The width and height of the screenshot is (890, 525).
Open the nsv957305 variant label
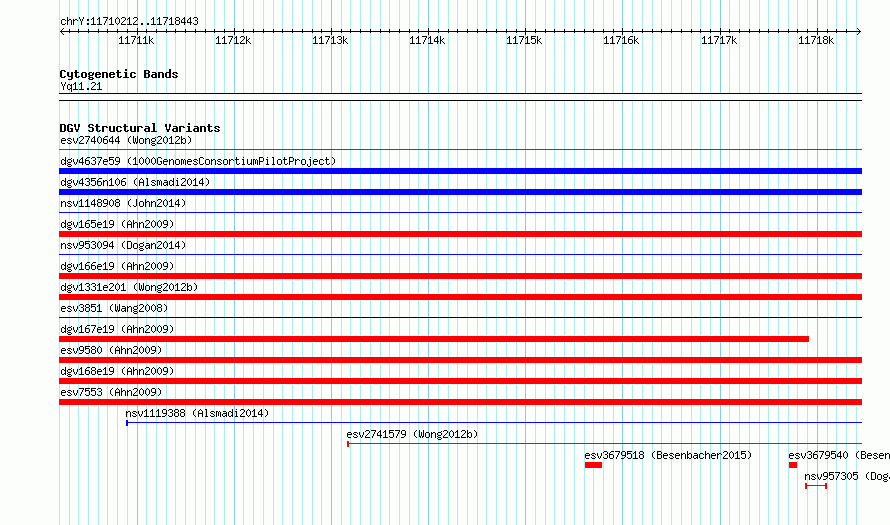[x=847, y=476]
